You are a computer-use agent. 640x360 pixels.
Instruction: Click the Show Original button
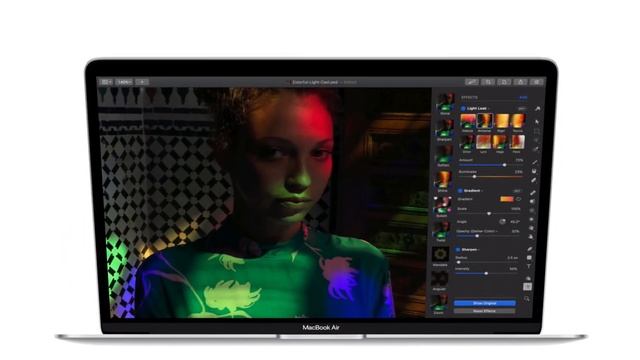[x=484, y=303]
